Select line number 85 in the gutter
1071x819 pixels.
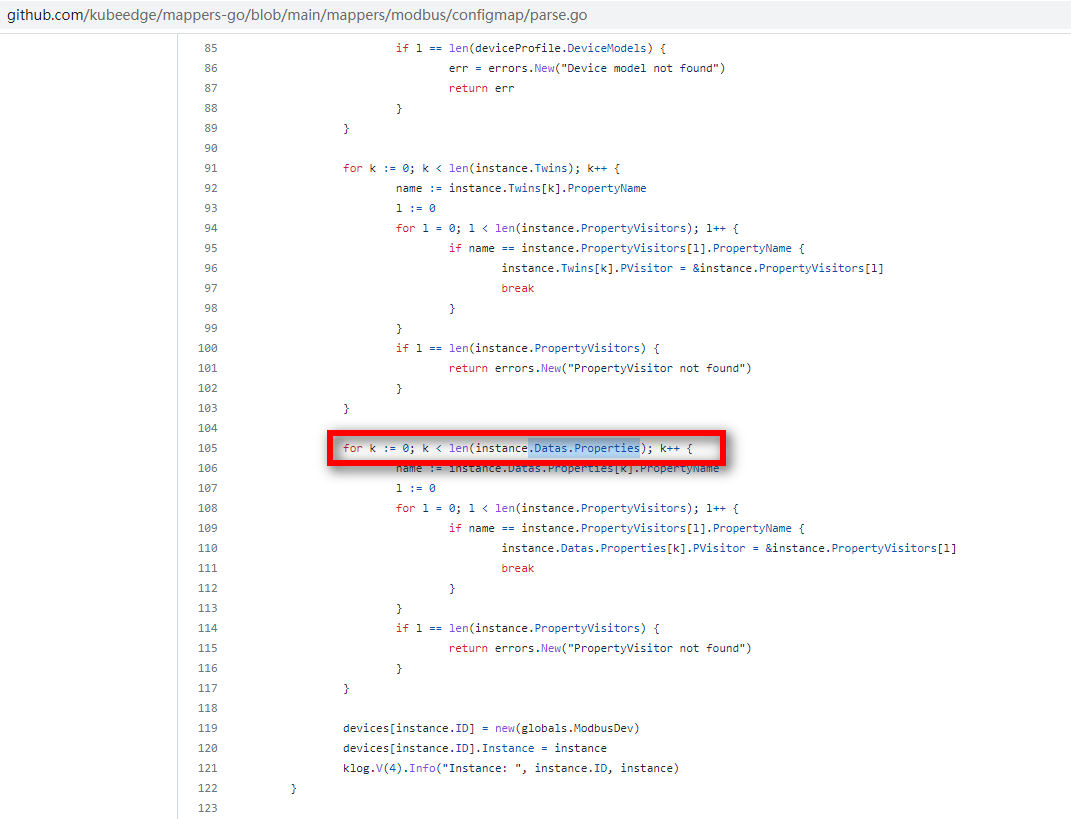[x=207, y=47]
